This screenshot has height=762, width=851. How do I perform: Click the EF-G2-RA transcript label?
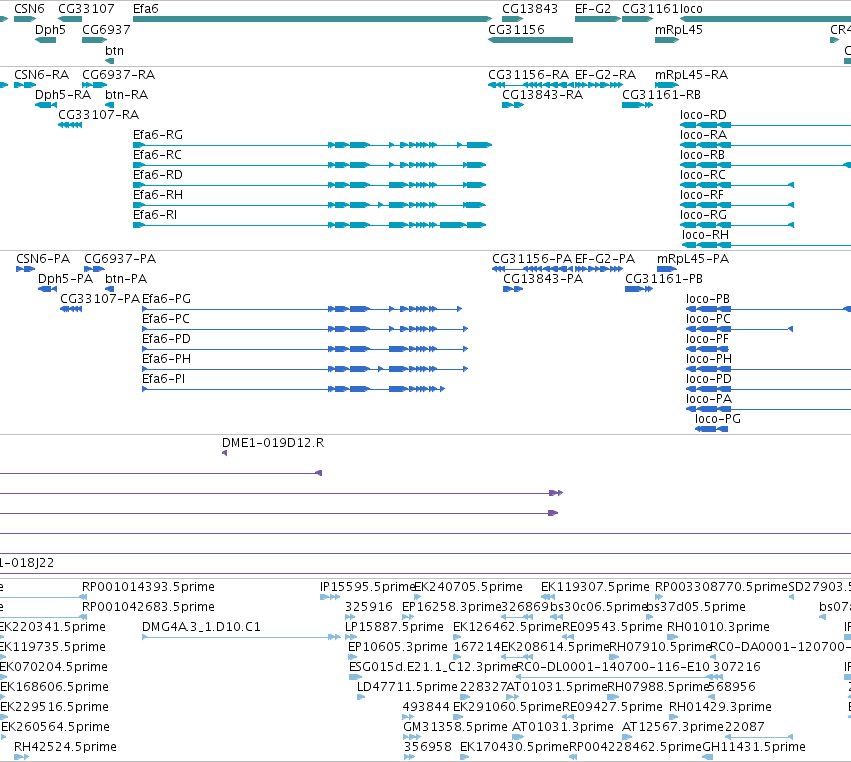click(606, 74)
